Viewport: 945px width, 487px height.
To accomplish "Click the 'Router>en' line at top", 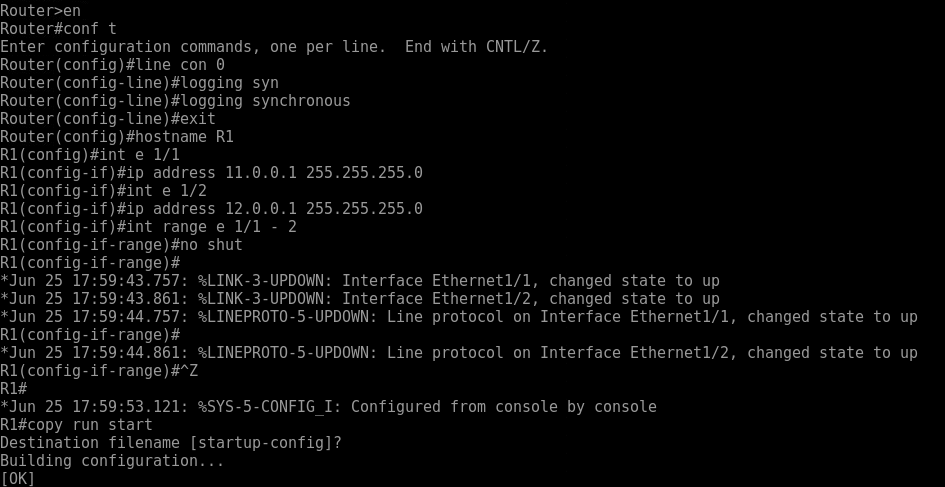I will (x=40, y=11).
